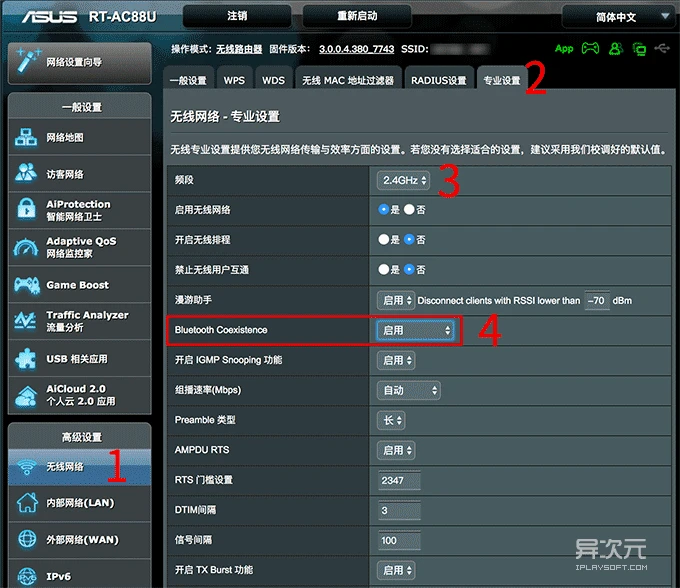Viewport: 680px width, 588px height.
Task: Click the RTS threshold (RTS 门槛设置) field 2347
Action: [x=399, y=480]
